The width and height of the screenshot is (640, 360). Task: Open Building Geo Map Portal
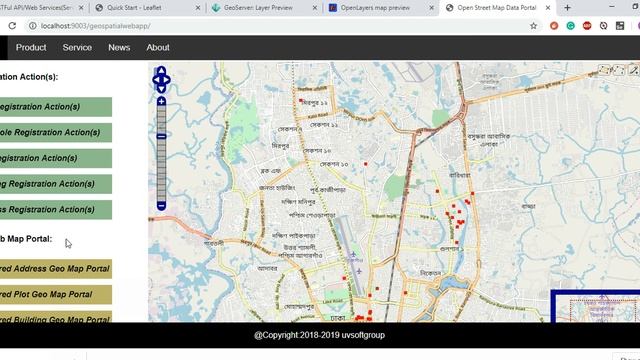(56, 317)
